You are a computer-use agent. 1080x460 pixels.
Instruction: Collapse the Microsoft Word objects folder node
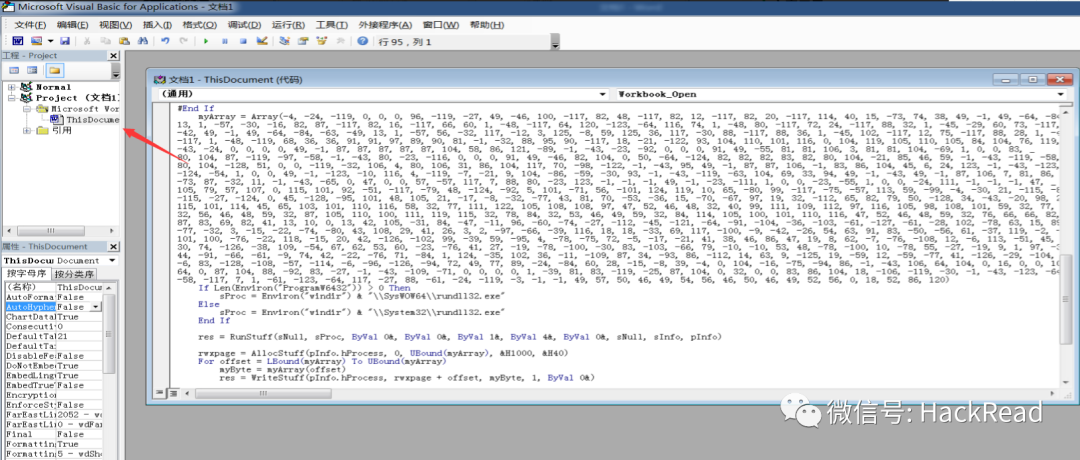(26, 109)
